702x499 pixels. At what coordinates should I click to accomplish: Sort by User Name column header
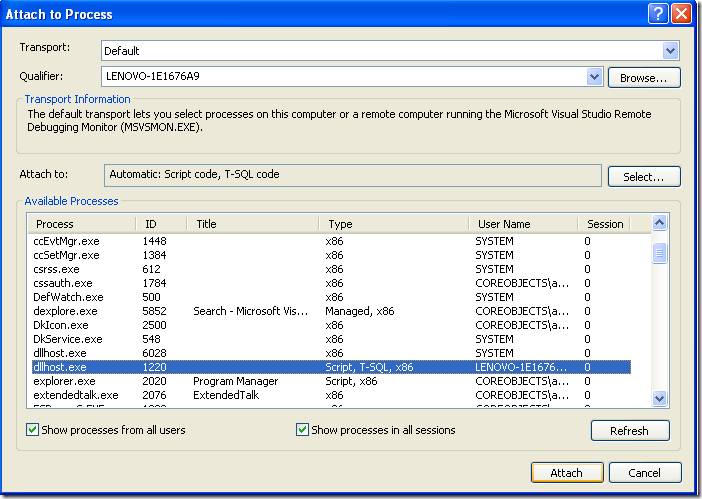pyautogui.click(x=523, y=224)
